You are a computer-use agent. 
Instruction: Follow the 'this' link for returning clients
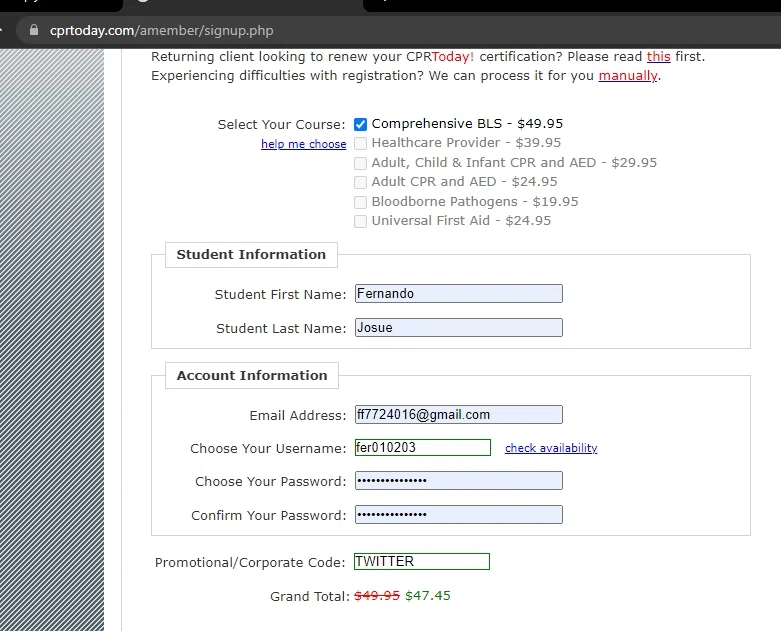coord(658,56)
